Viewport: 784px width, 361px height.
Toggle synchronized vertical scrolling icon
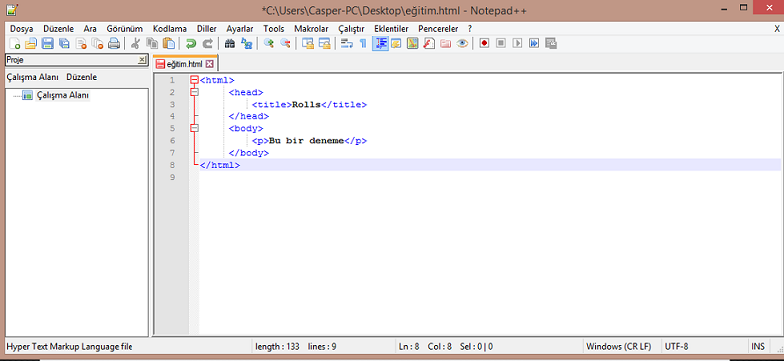point(308,44)
